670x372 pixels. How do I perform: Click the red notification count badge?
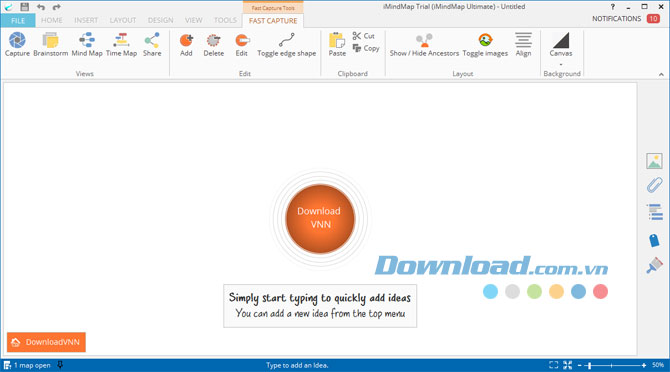[x=653, y=19]
